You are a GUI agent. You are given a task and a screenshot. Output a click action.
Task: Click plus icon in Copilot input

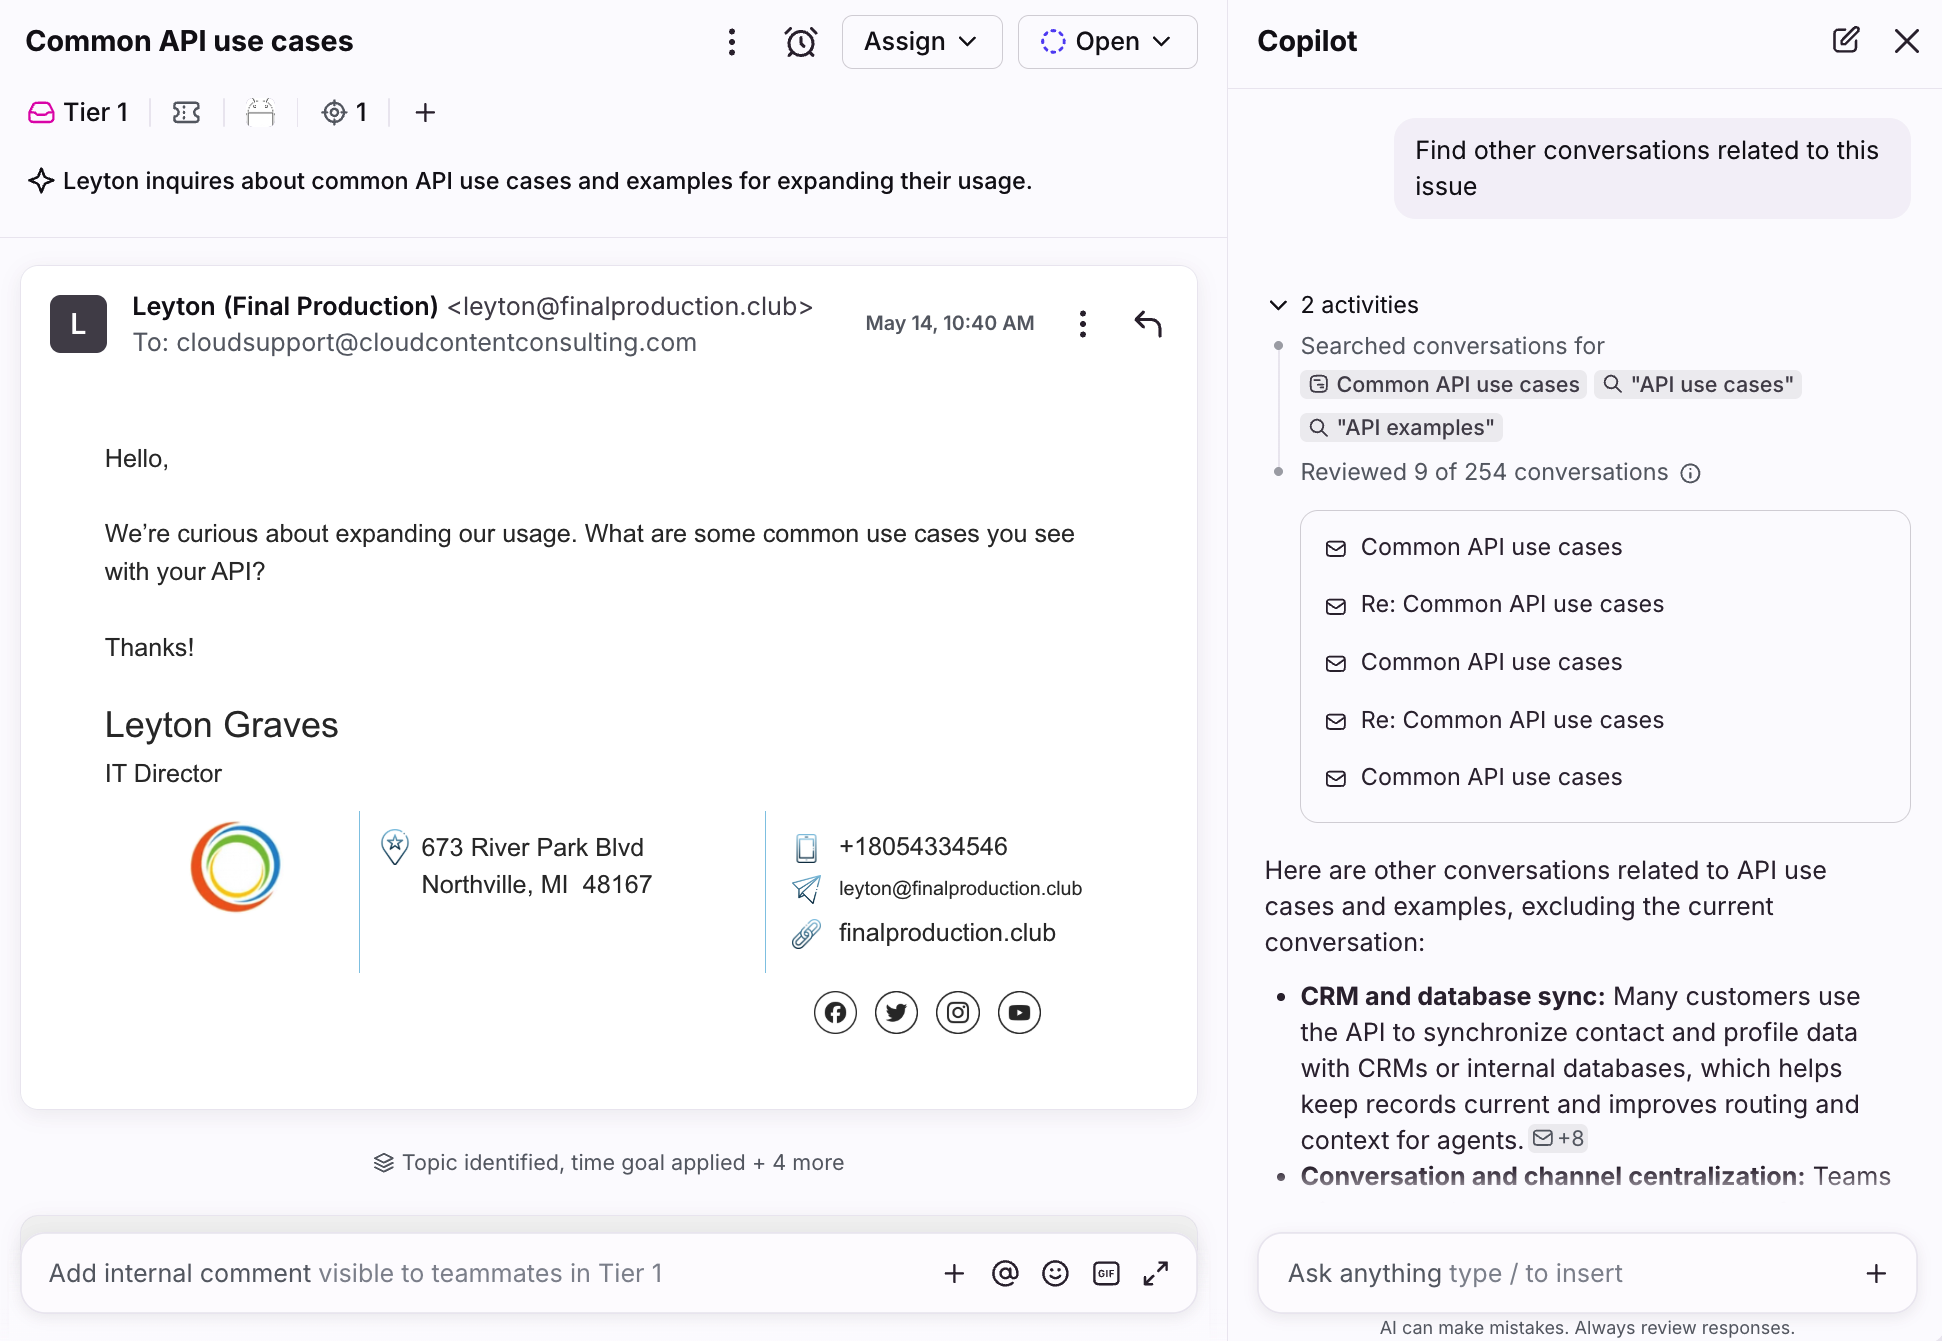tap(1876, 1273)
